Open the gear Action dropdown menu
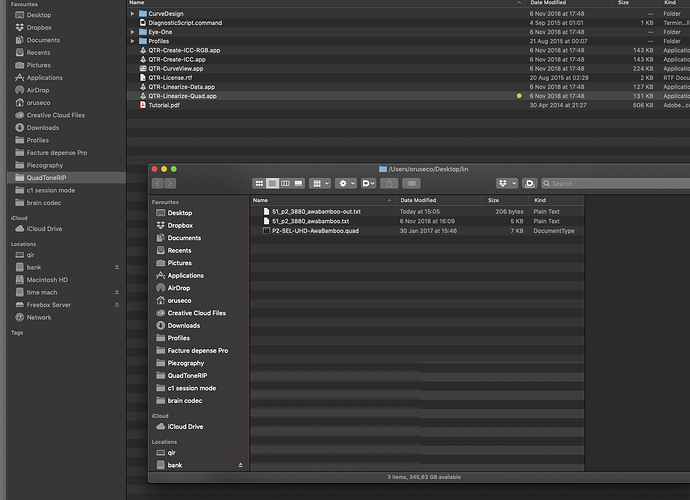 tap(346, 184)
